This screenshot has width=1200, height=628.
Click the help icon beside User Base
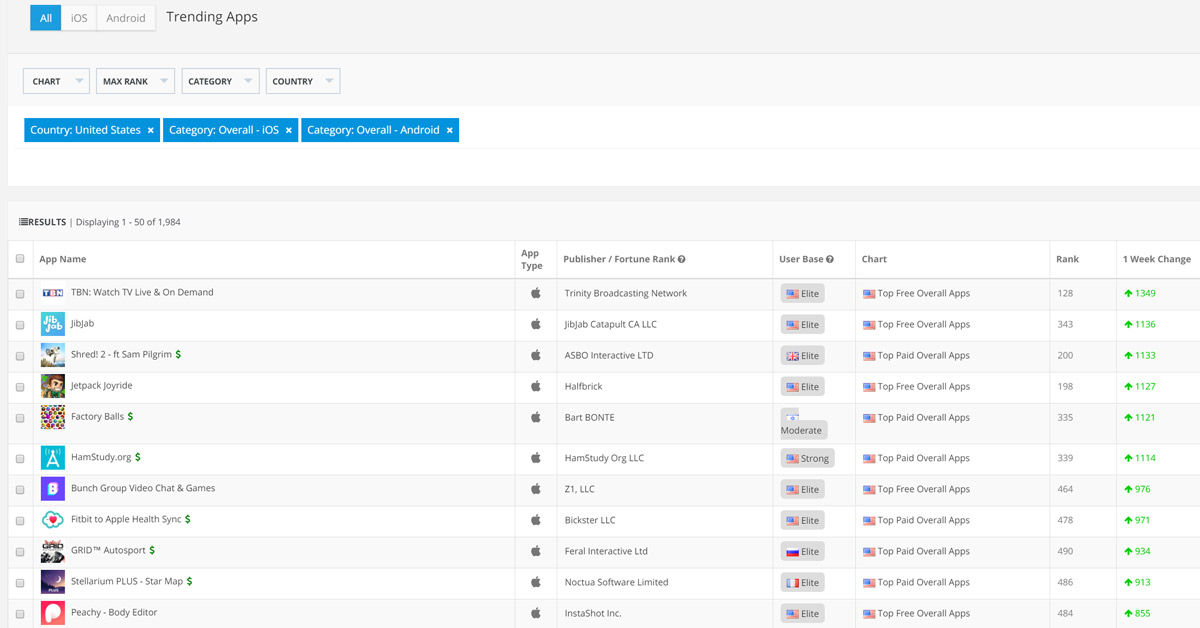point(830,259)
